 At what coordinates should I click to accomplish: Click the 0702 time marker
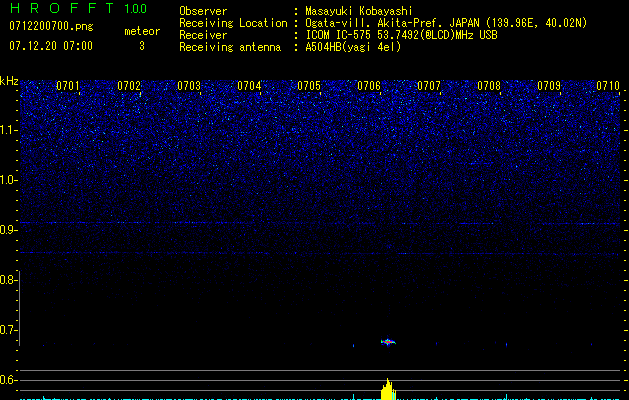click(x=129, y=86)
